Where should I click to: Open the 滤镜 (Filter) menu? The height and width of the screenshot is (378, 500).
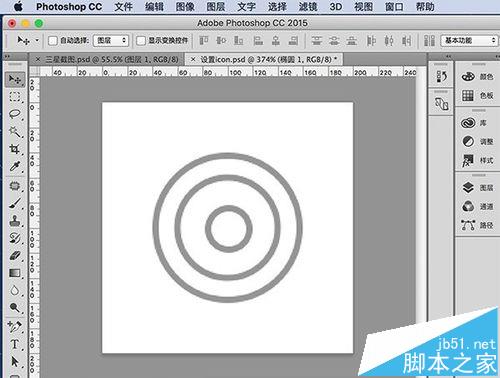308,7
